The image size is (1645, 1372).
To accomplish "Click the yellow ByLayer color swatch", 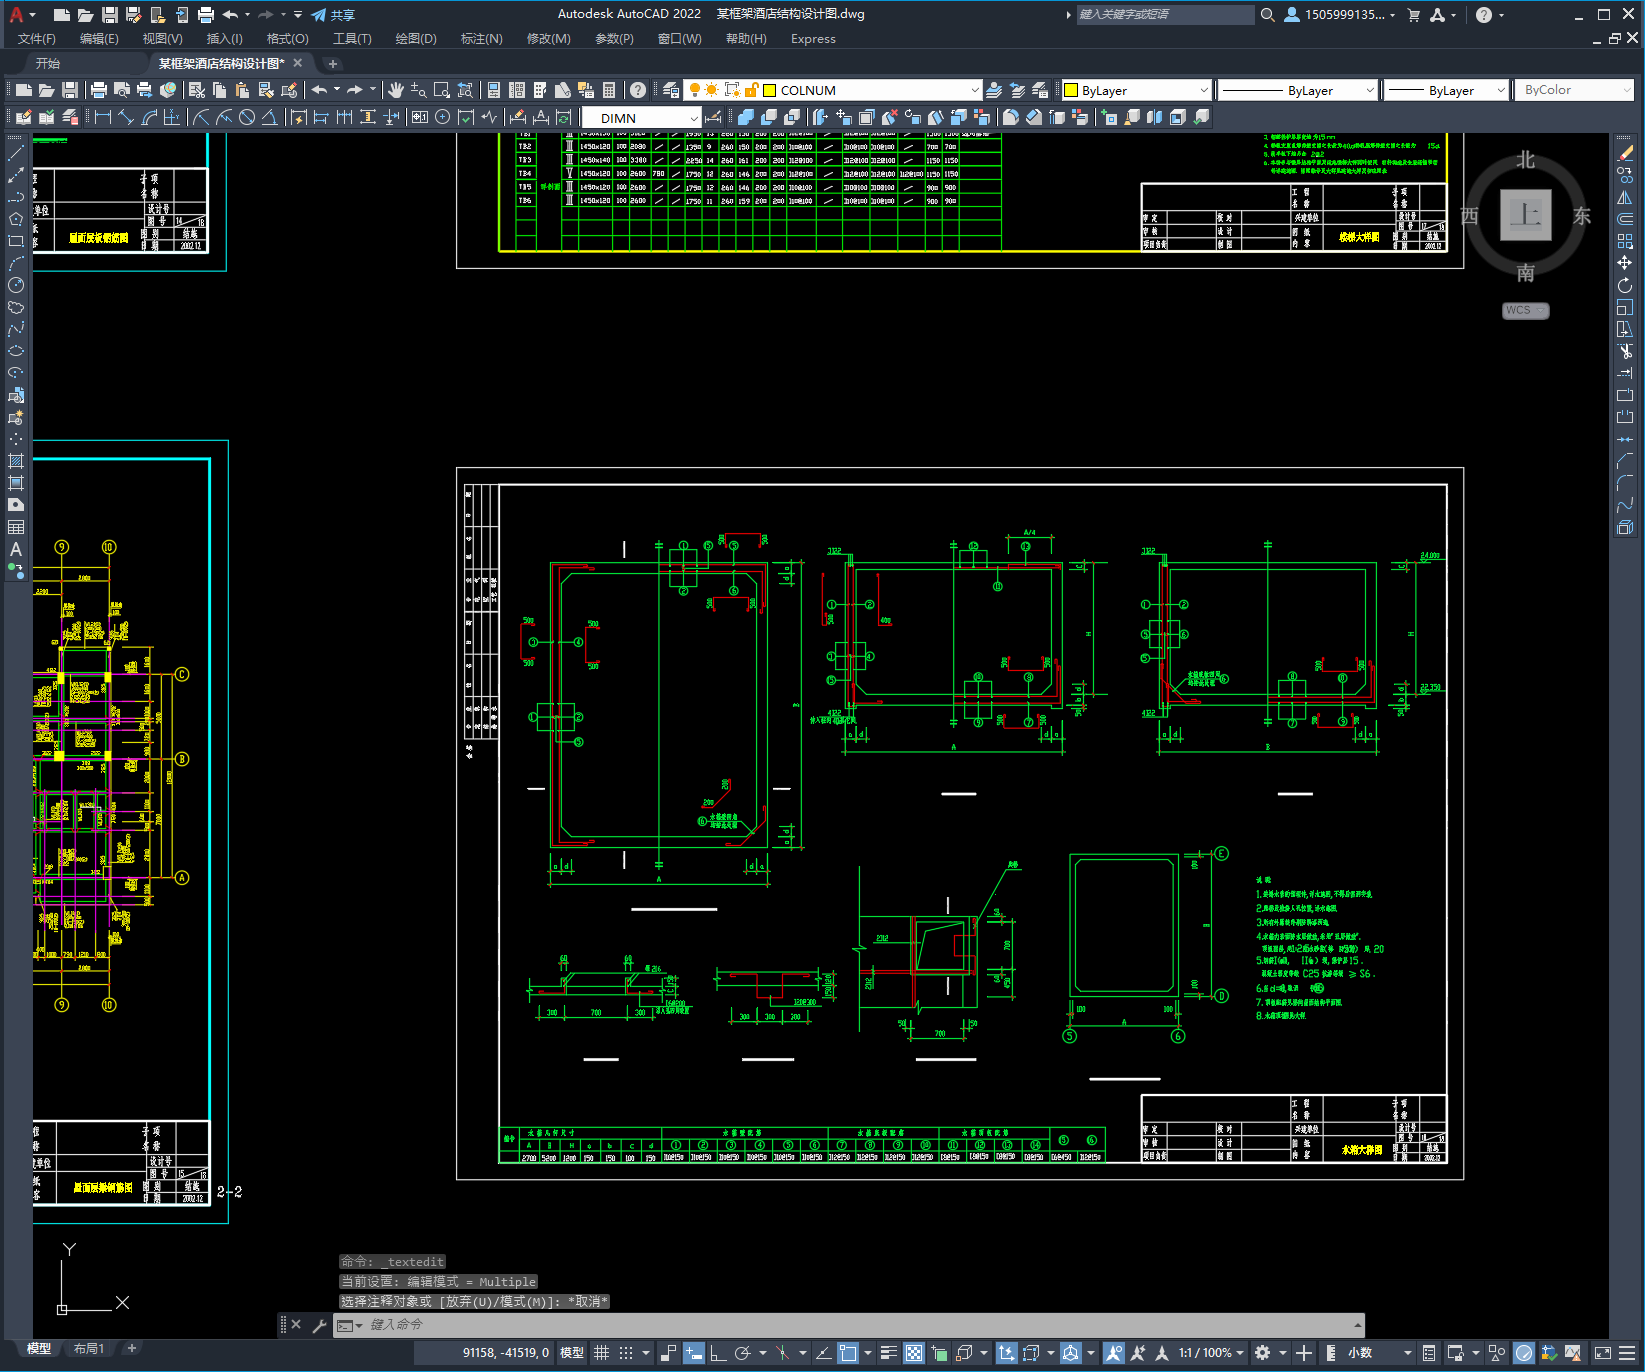I will pyautogui.click(x=1071, y=90).
